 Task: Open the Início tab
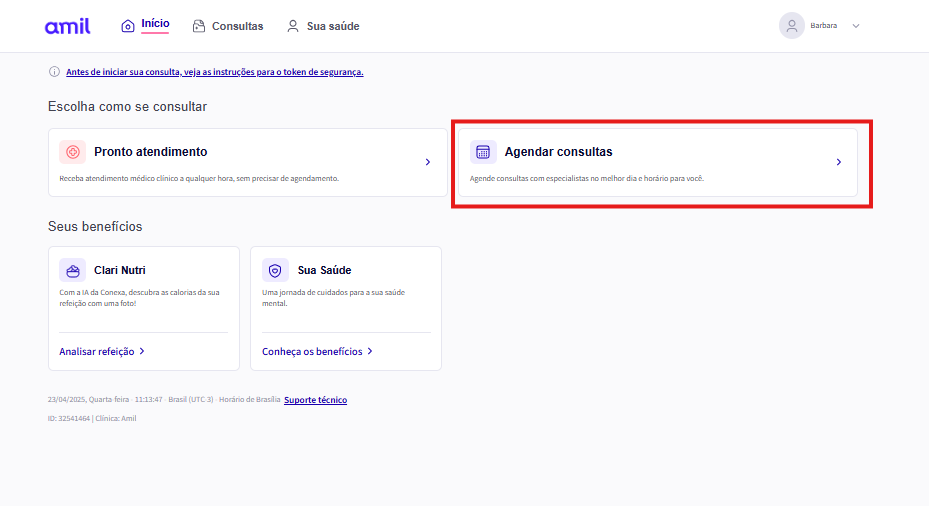(155, 24)
